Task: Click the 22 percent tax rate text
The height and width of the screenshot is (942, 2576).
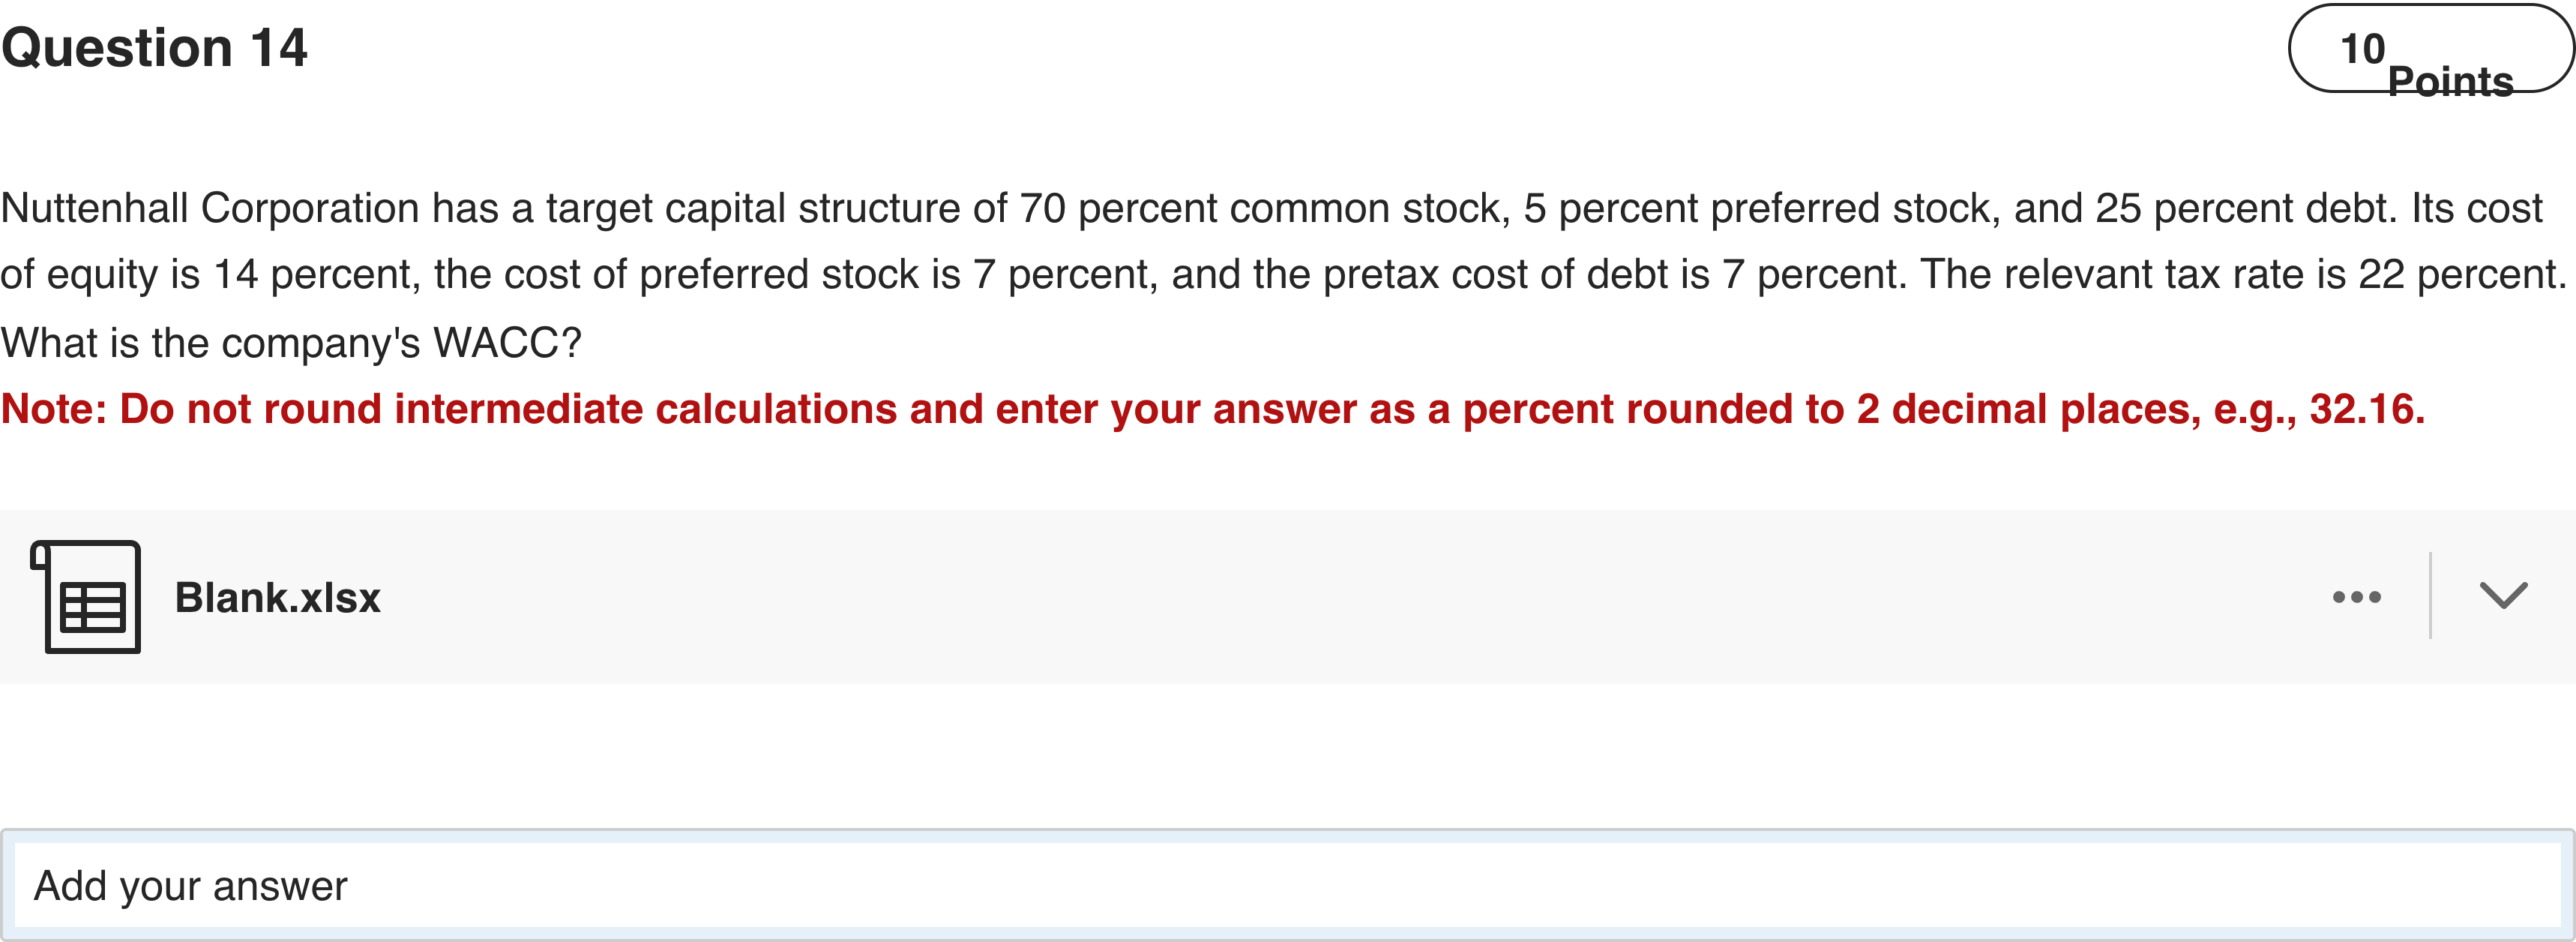Action: [x=2460, y=274]
